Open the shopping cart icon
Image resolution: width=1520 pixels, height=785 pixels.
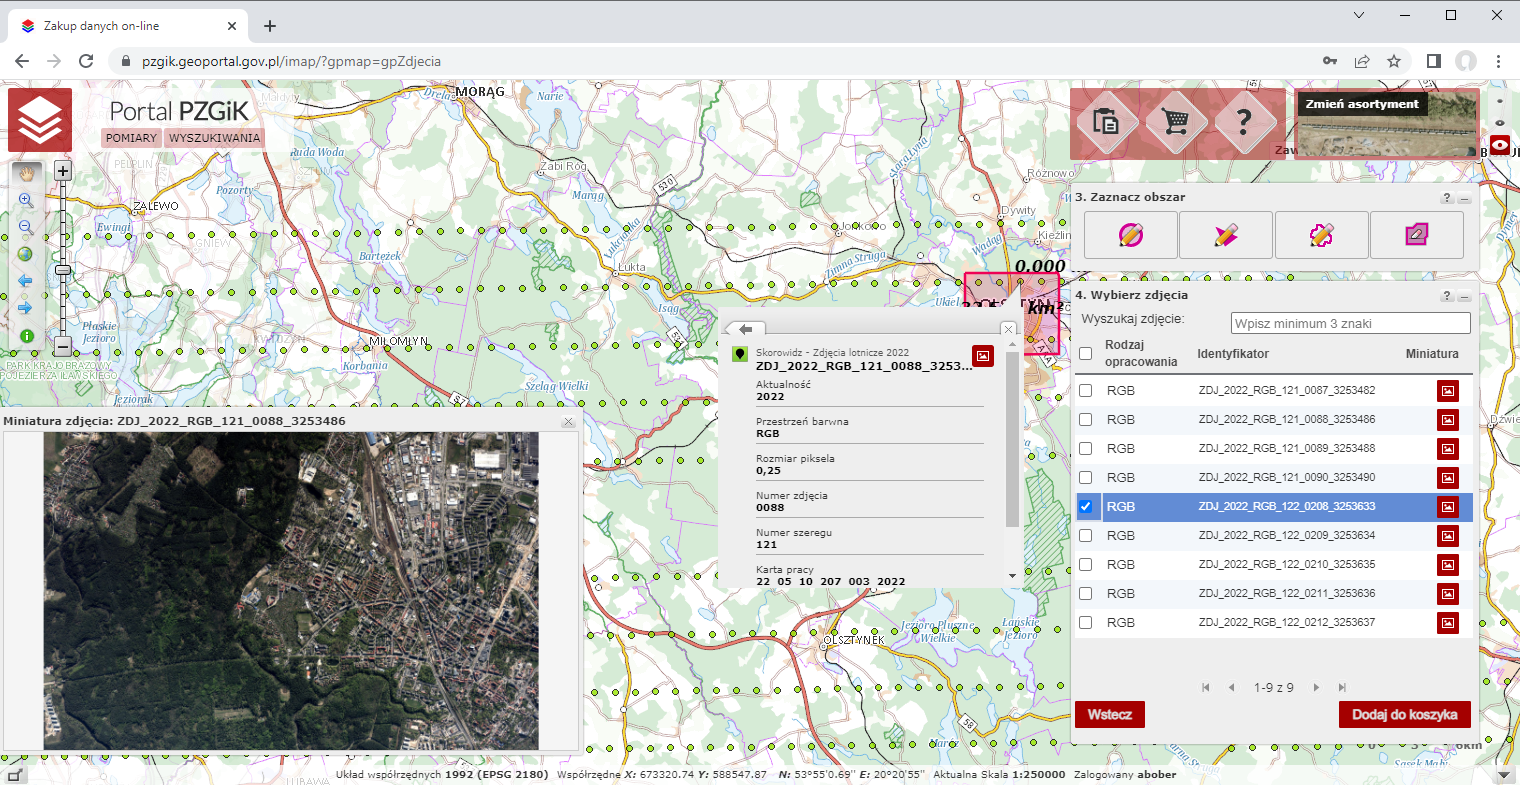tap(1176, 123)
